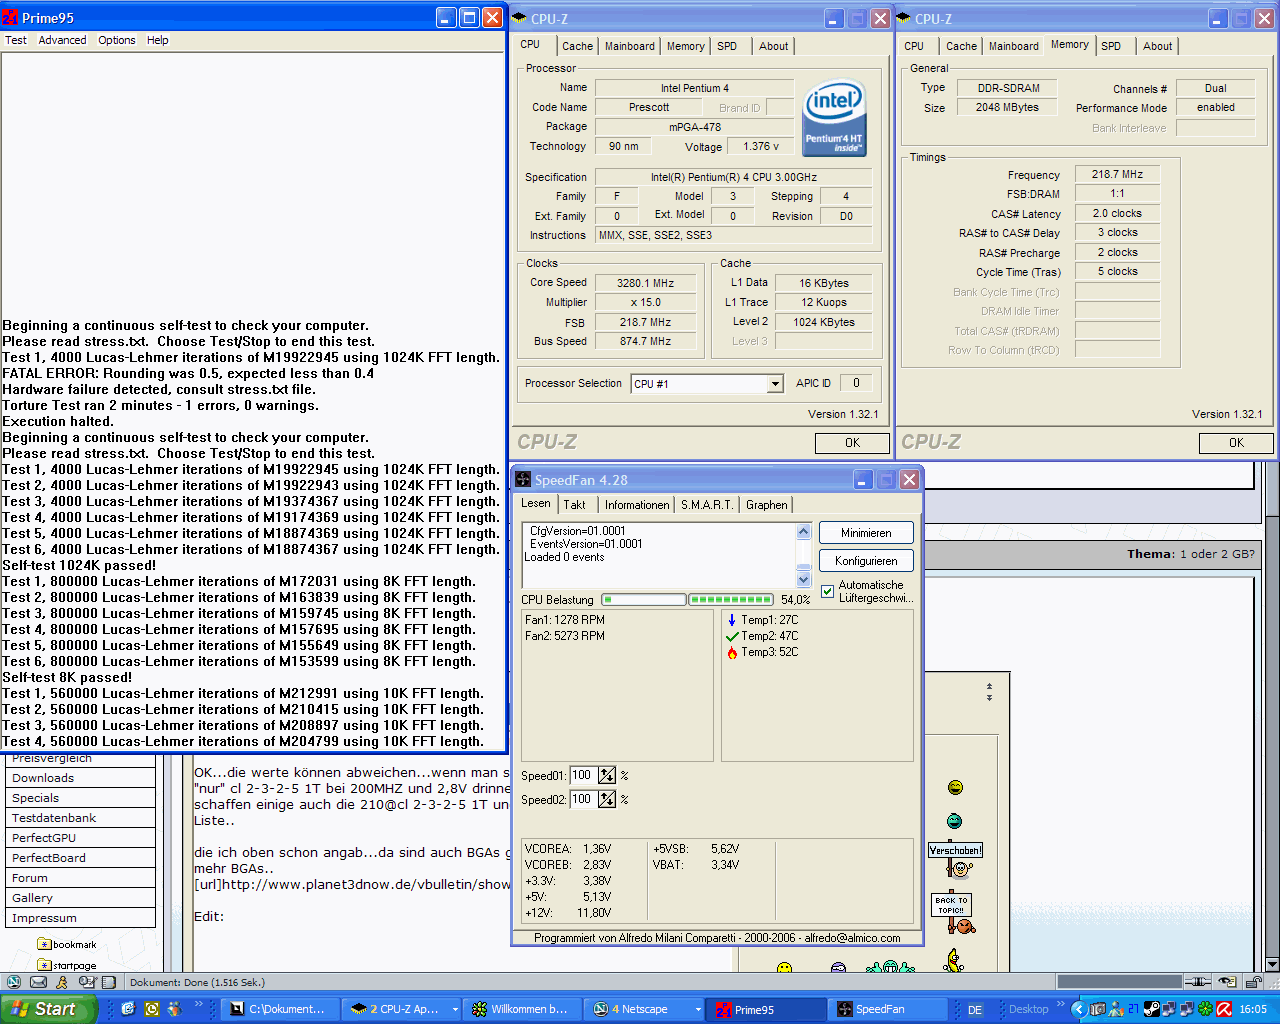Click the Minimieren button in SpeedFan

866,533
